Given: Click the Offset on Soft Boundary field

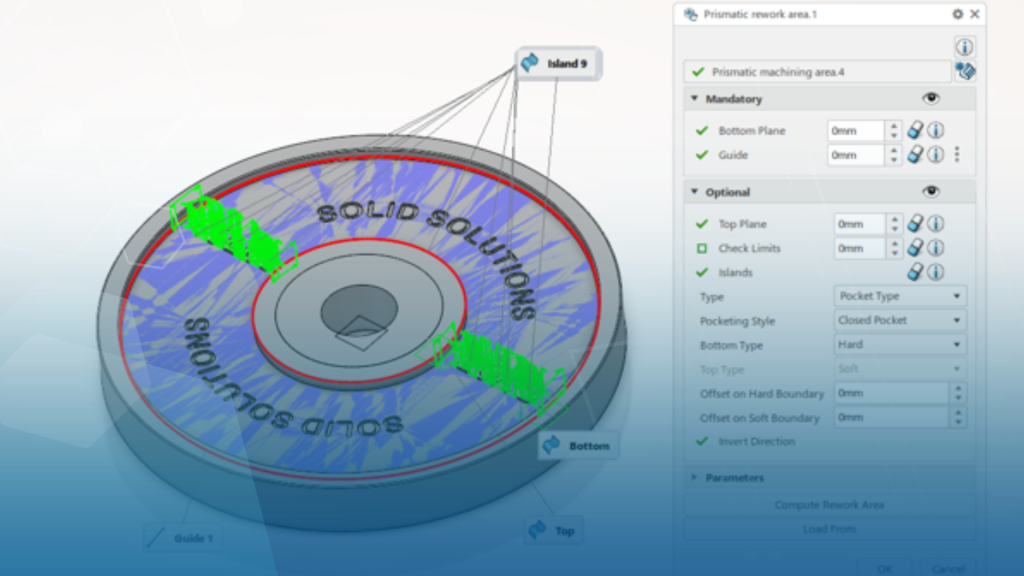Looking at the screenshot, I should tap(892, 417).
